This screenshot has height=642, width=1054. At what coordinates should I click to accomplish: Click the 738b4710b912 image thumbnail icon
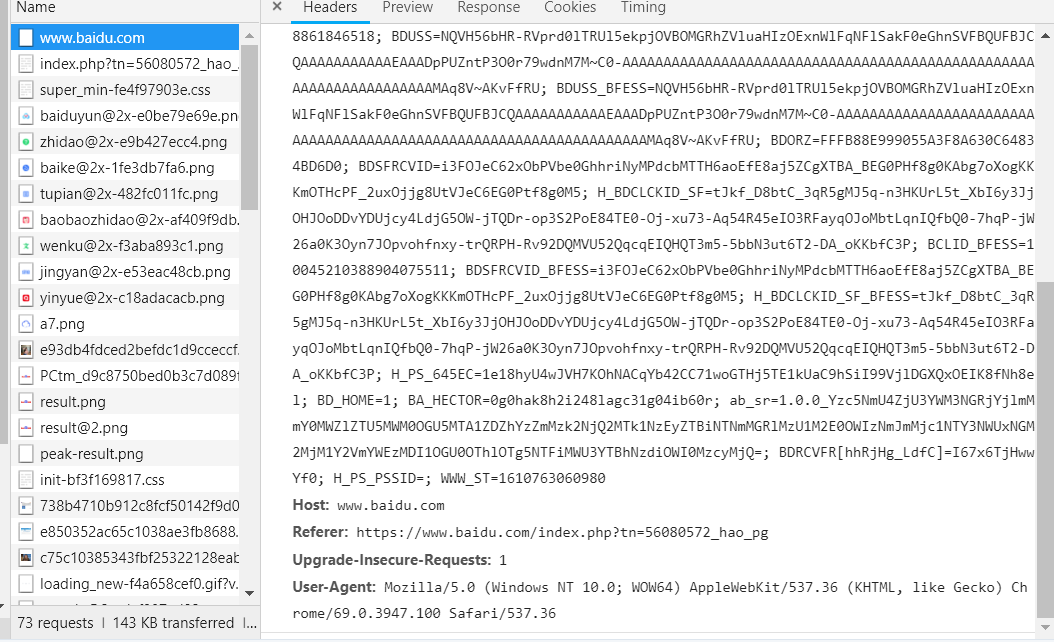[26, 506]
